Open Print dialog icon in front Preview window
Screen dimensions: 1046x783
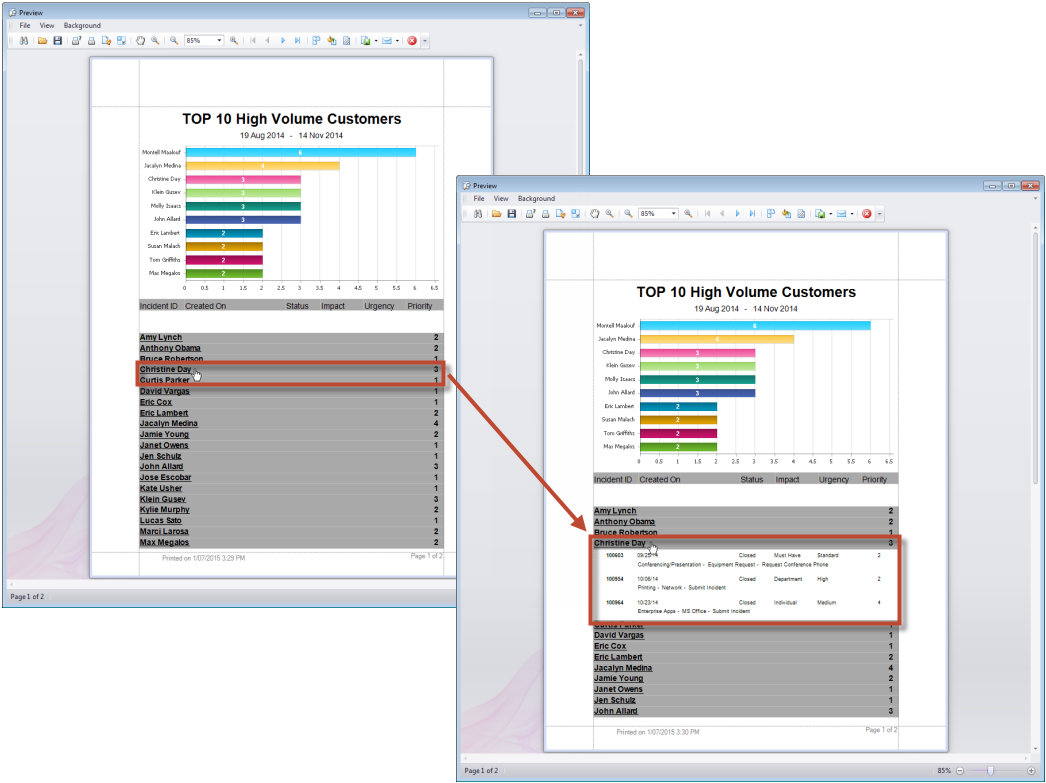[531, 214]
